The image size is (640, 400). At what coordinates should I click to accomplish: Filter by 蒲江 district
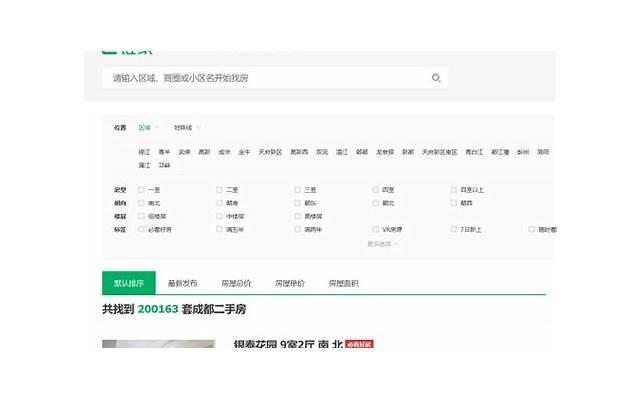tap(144, 165)
